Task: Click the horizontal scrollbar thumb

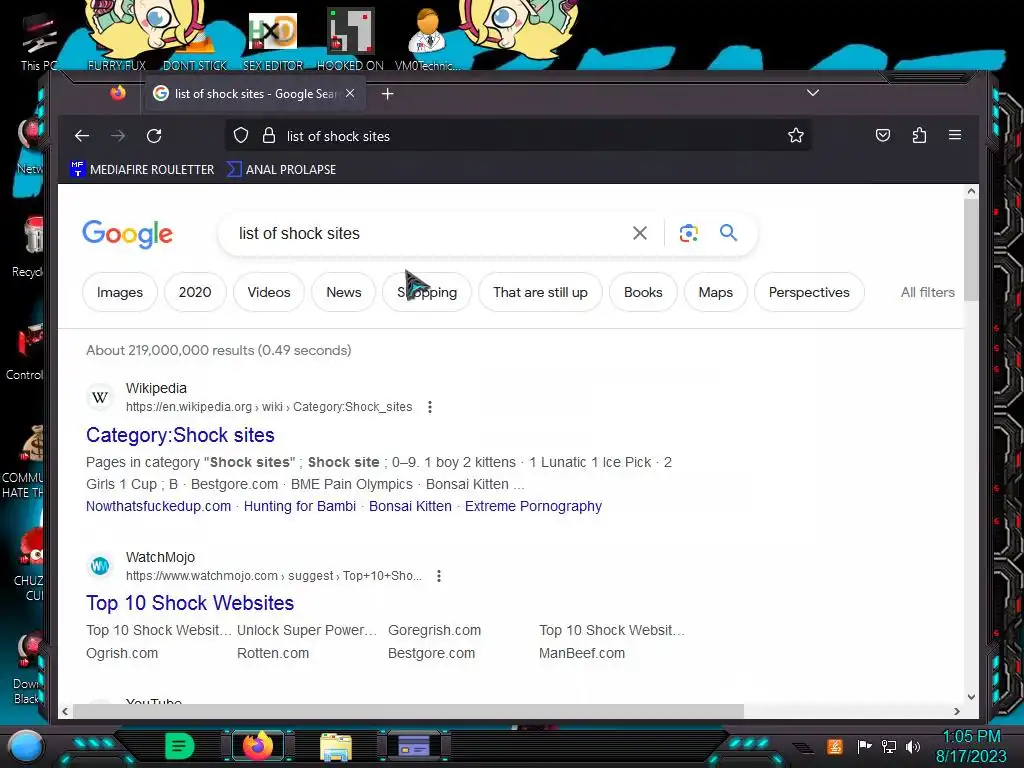Action: (x=408, y=711)
